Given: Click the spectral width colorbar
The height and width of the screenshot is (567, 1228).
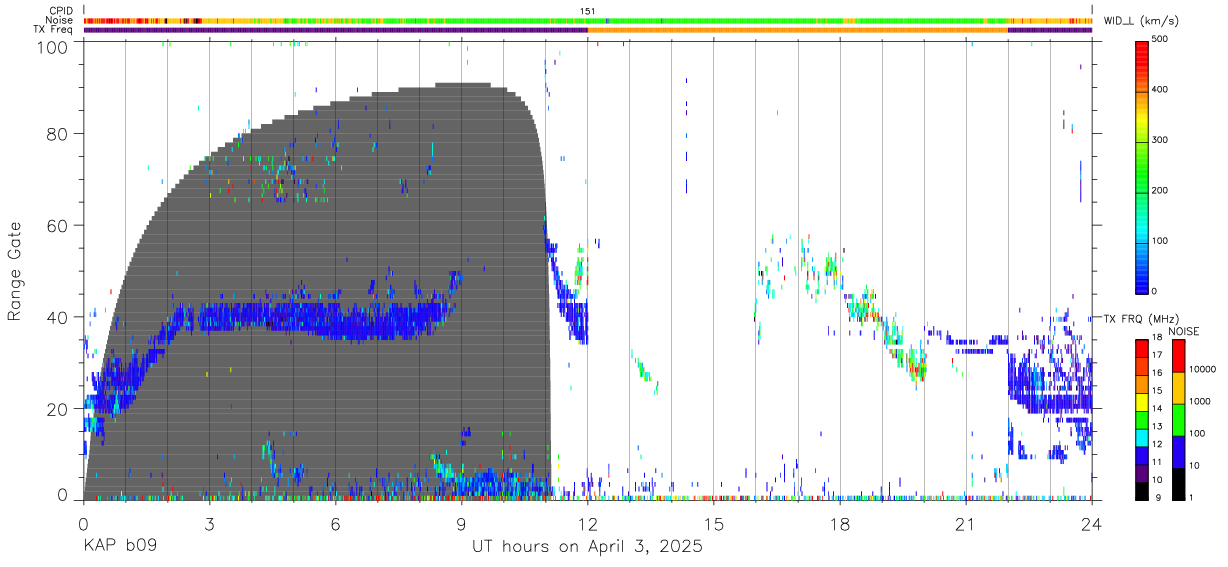Looking at the screenshot, I should [1142, 166].
